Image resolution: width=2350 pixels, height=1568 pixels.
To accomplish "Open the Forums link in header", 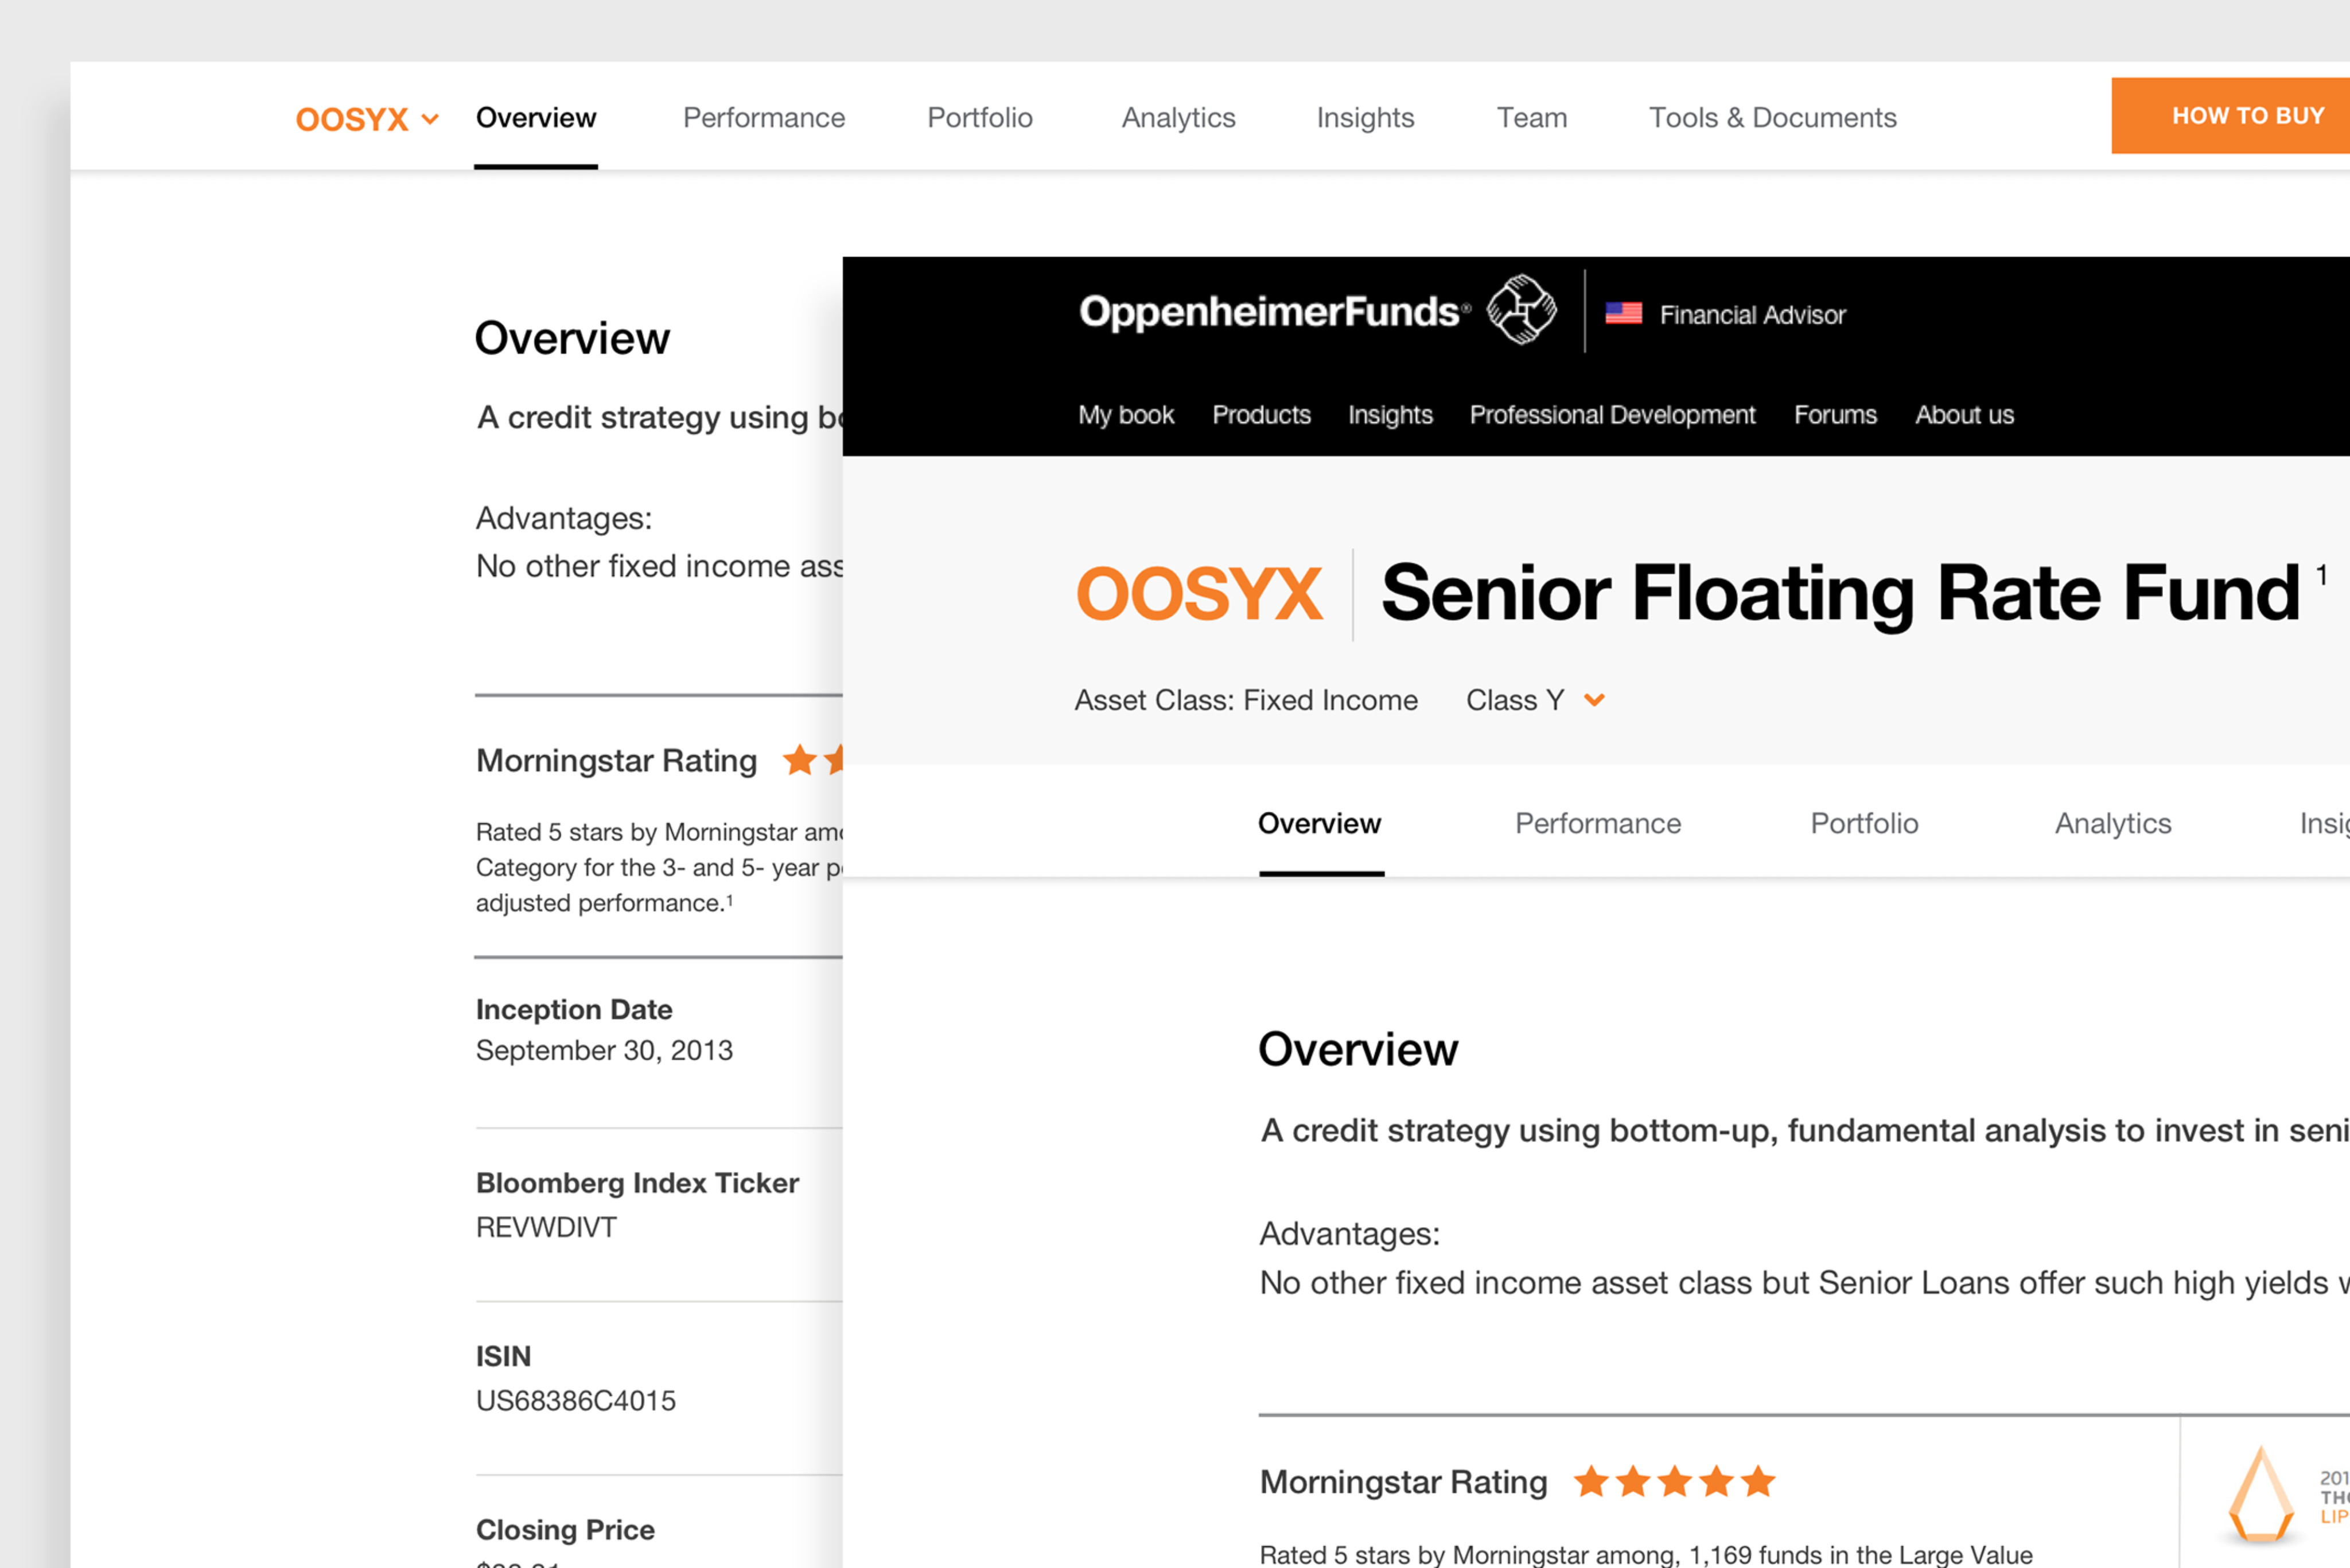I will 1835,415.
